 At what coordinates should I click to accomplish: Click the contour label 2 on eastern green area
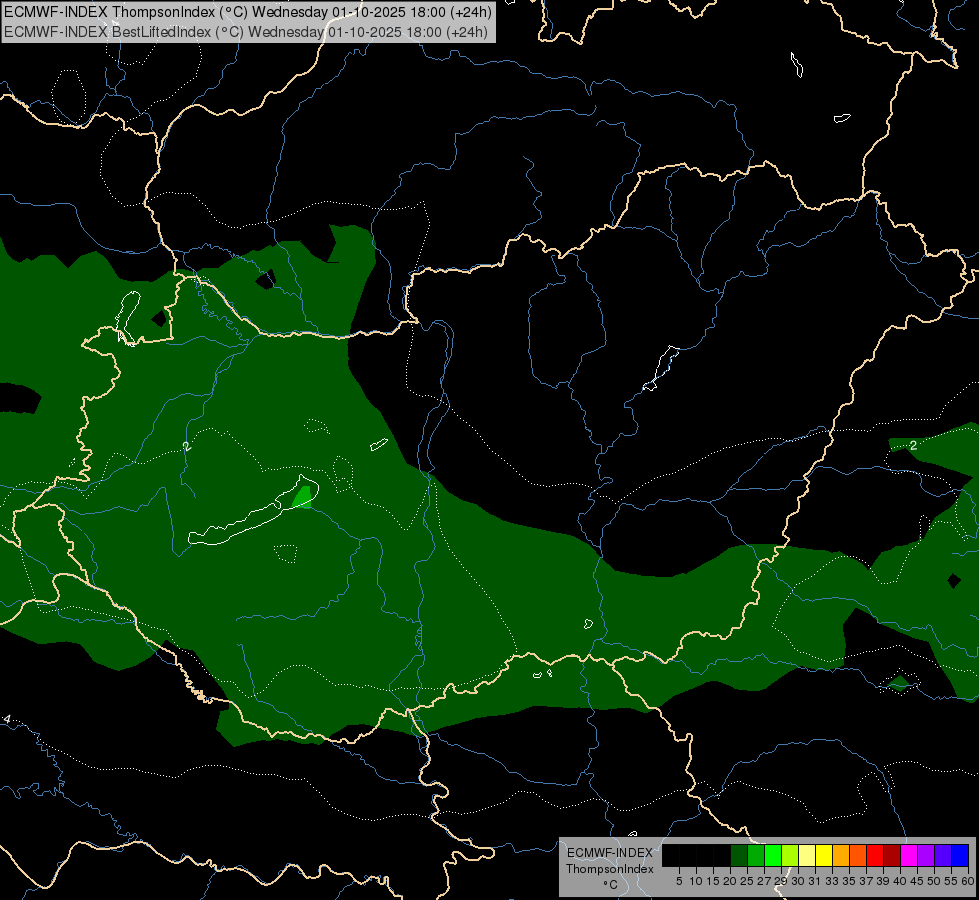tap(913, 445)
